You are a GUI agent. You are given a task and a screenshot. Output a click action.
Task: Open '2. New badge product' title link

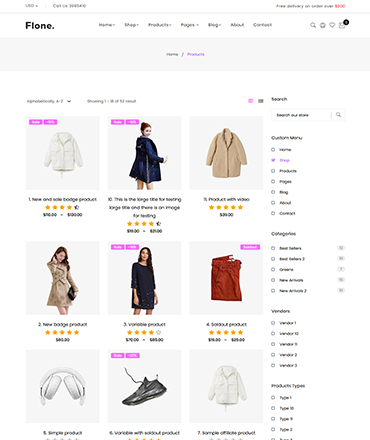62,324
